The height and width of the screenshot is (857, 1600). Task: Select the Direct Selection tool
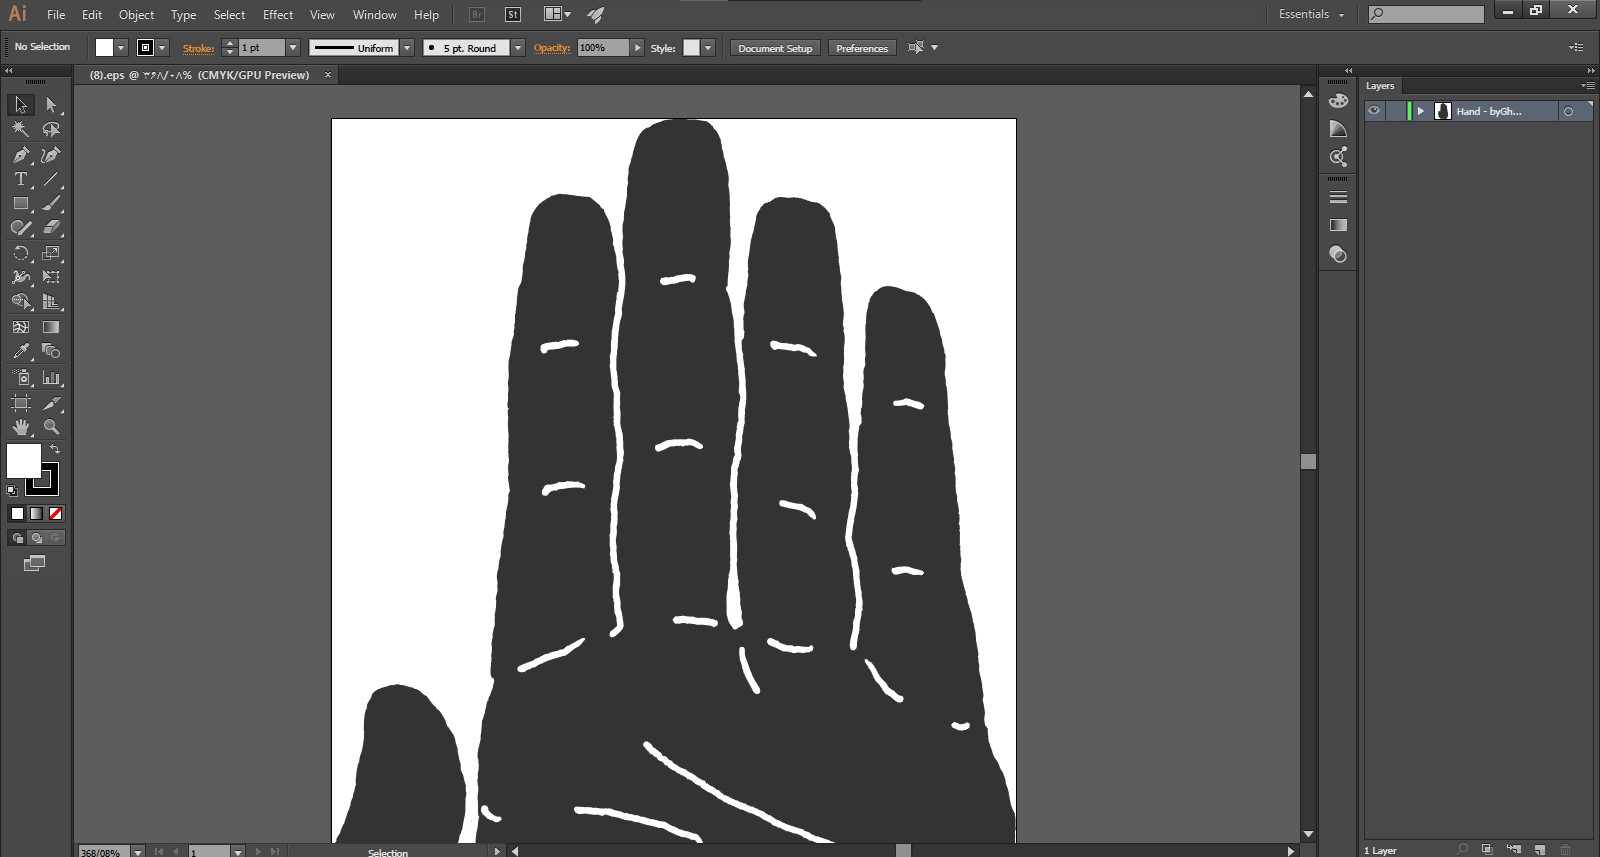(x=51, y=105)
